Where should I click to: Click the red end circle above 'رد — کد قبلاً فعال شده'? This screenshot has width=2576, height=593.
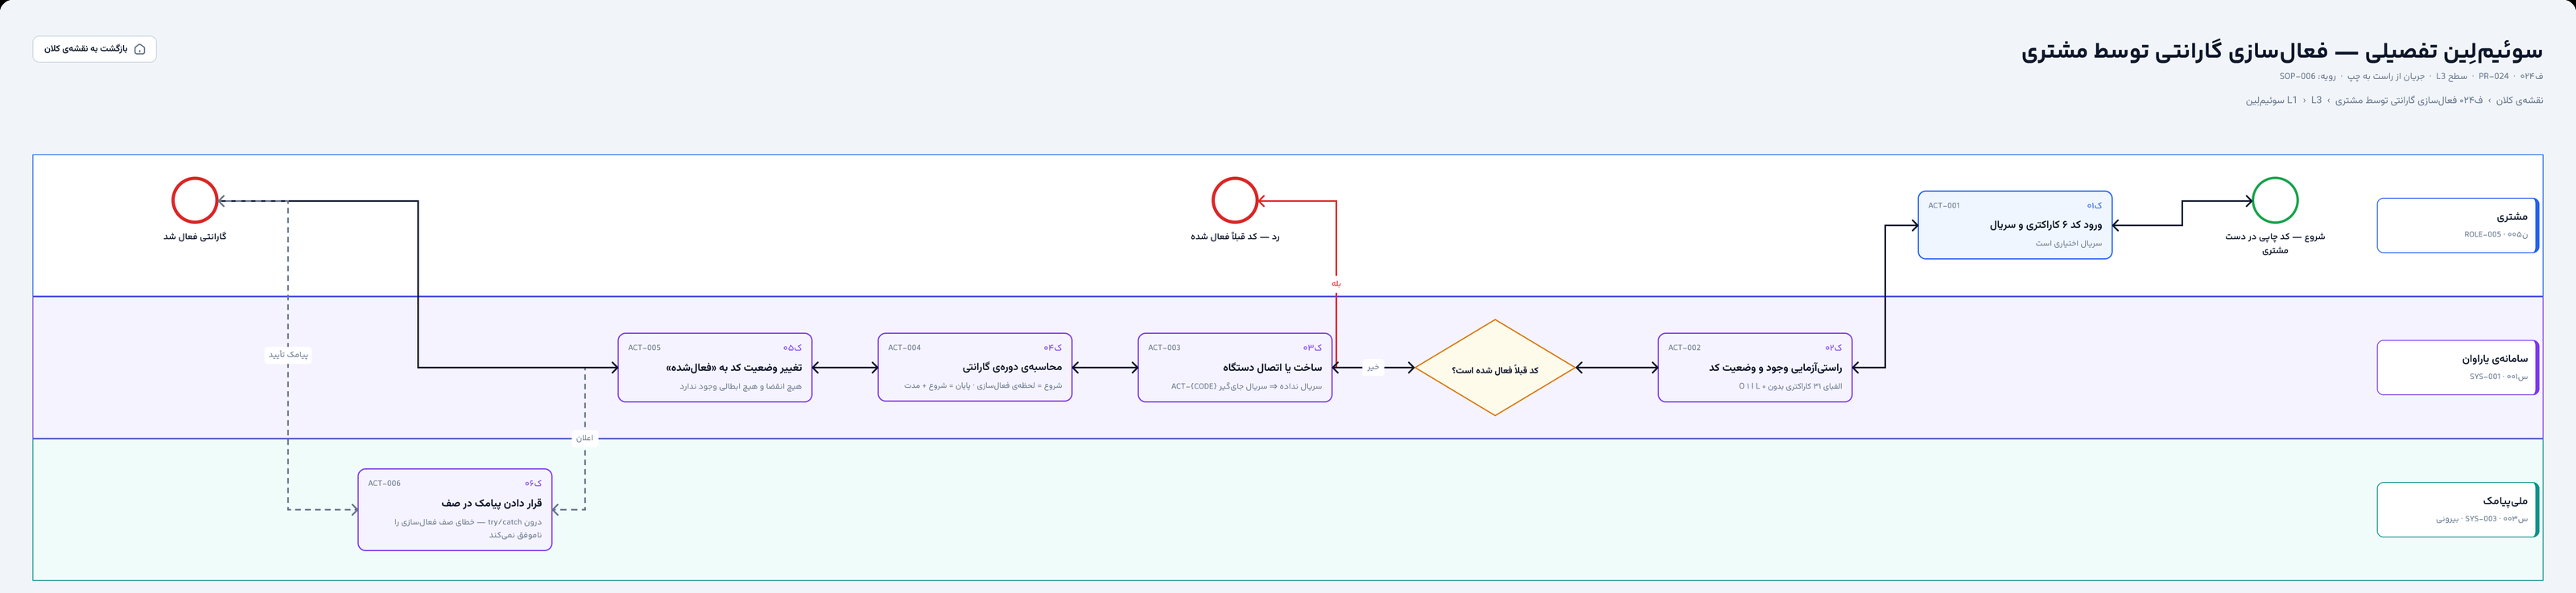coord(1234,200)
